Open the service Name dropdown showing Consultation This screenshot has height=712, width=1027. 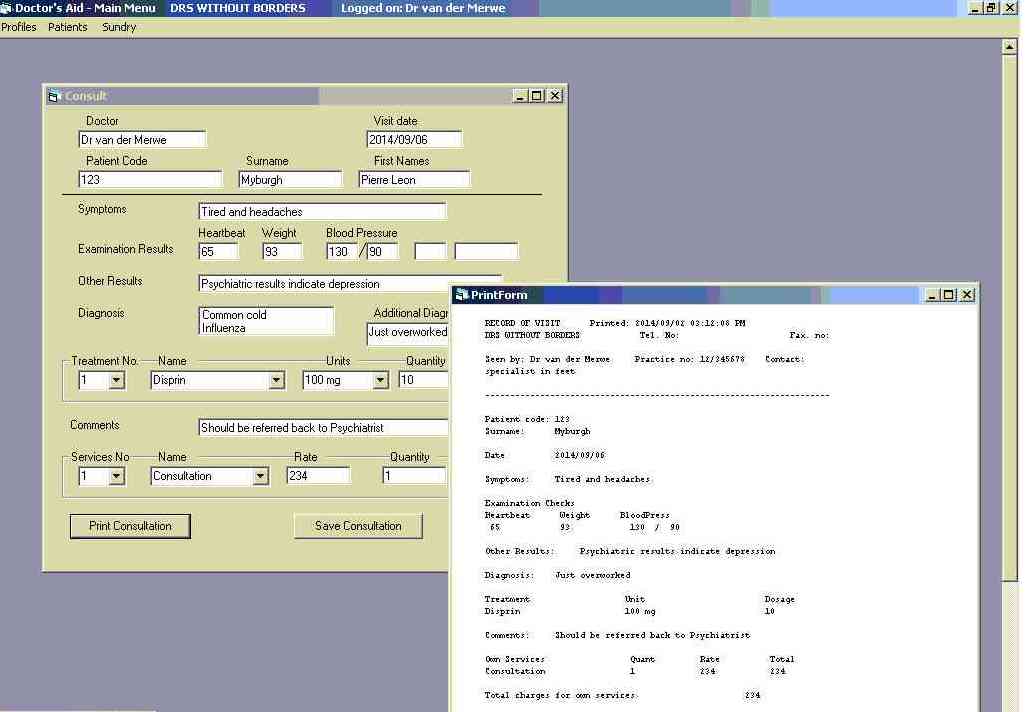[x=260, y=477]
